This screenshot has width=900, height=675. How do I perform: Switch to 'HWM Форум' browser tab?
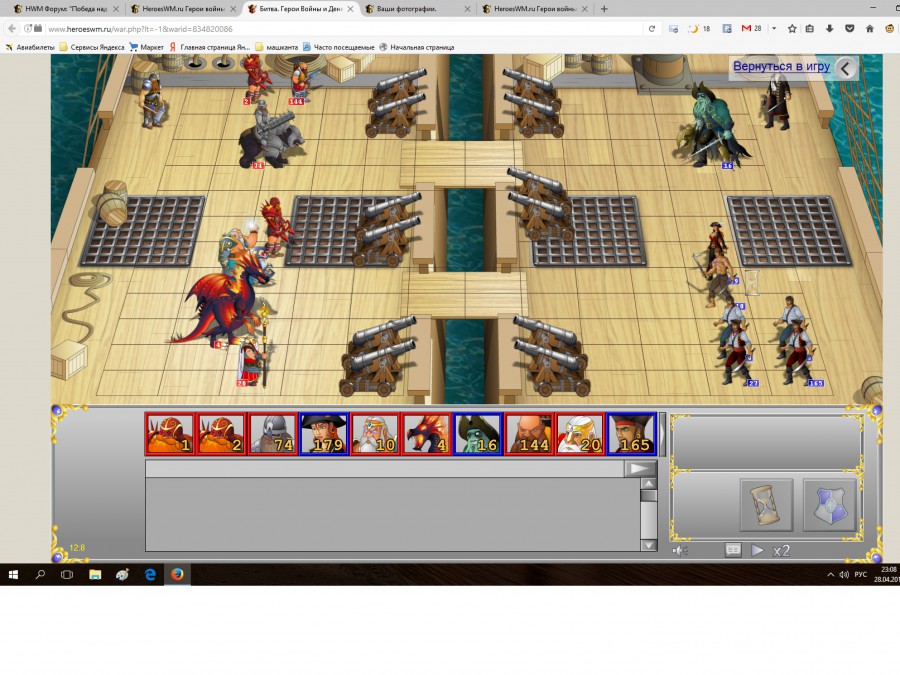pyautogui.click(x=65, y=9)
